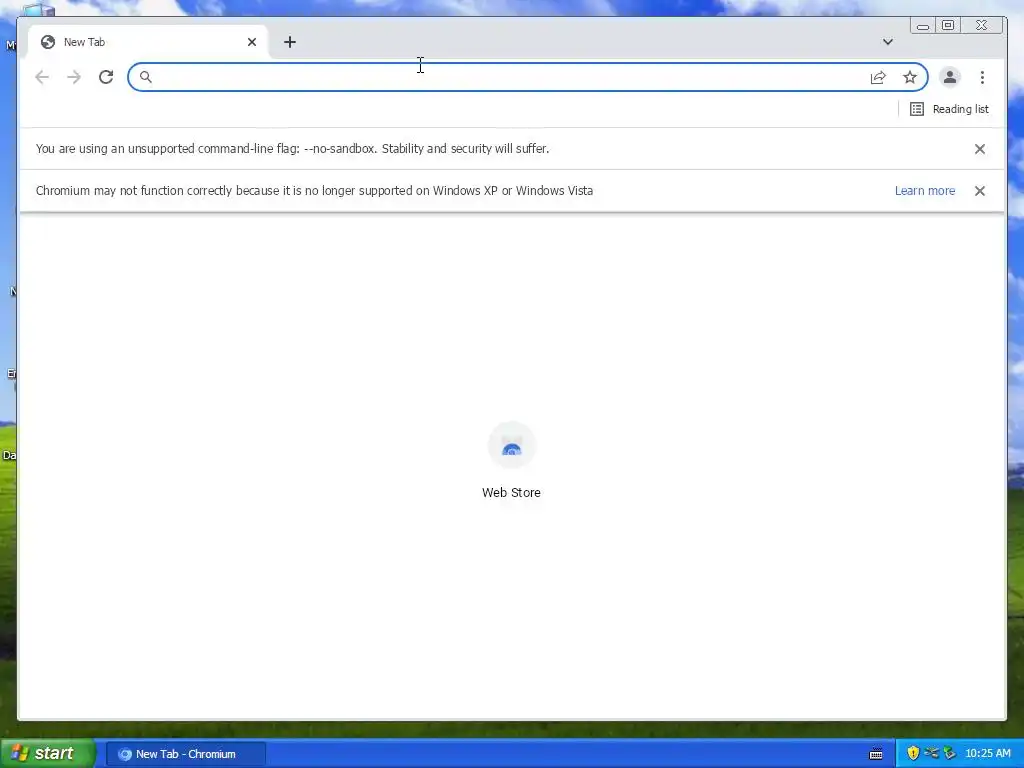Click the search magnifier in address bar
Viewport: 1024px width, 768px height.
(146, 77)
